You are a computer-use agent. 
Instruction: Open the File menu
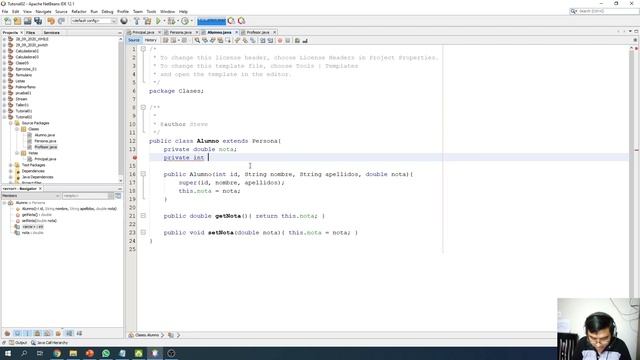pos(5,11)
